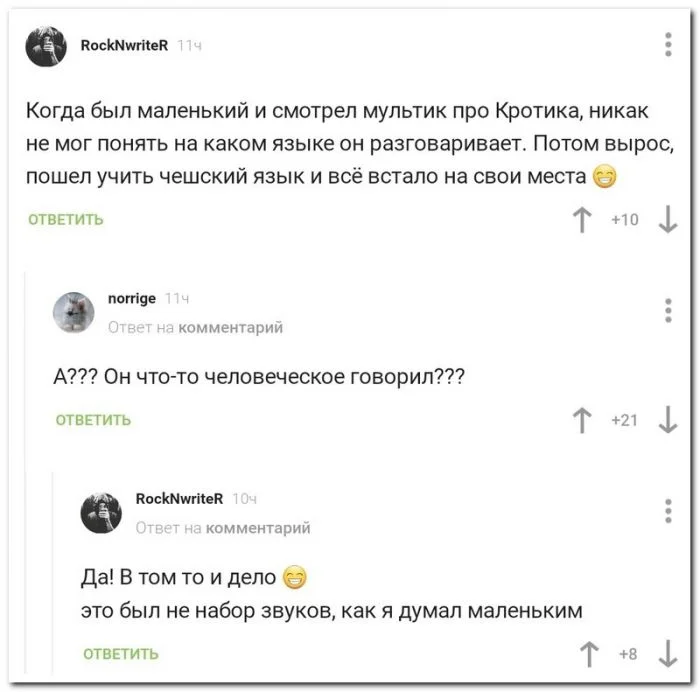This screenshot has height=692, width=700.
Task: Follow 'комментарий' link under norrige's name
Action: (230, 326)
